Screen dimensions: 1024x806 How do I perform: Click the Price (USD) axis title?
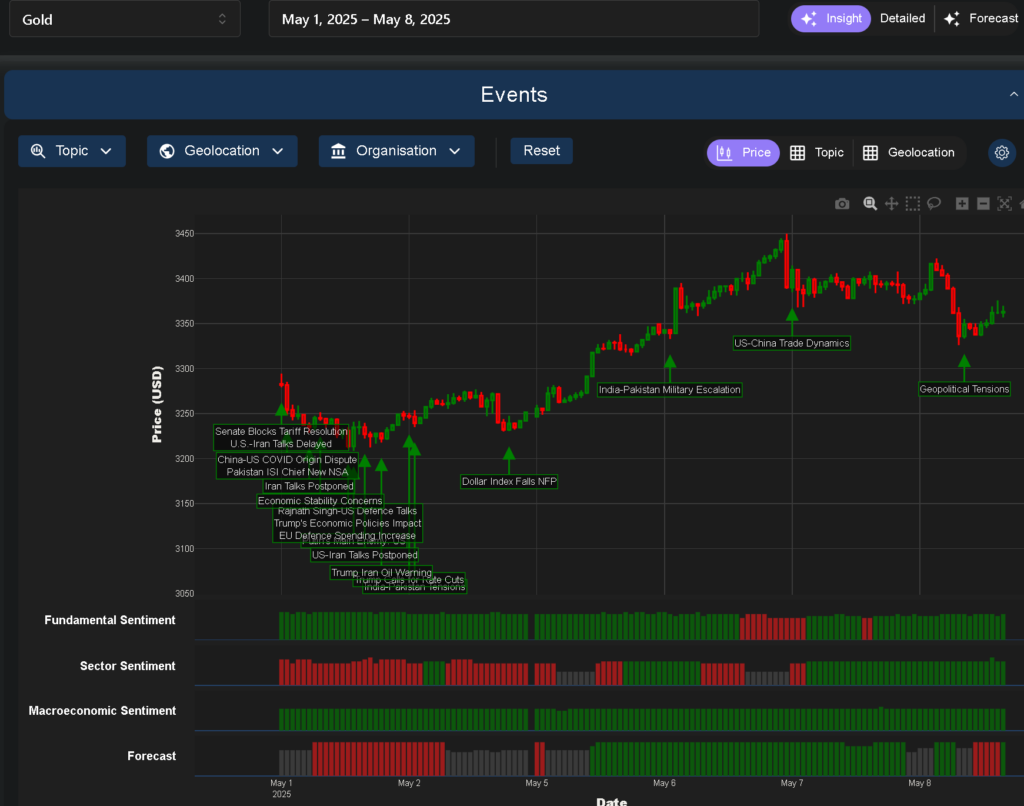[157, 404]
